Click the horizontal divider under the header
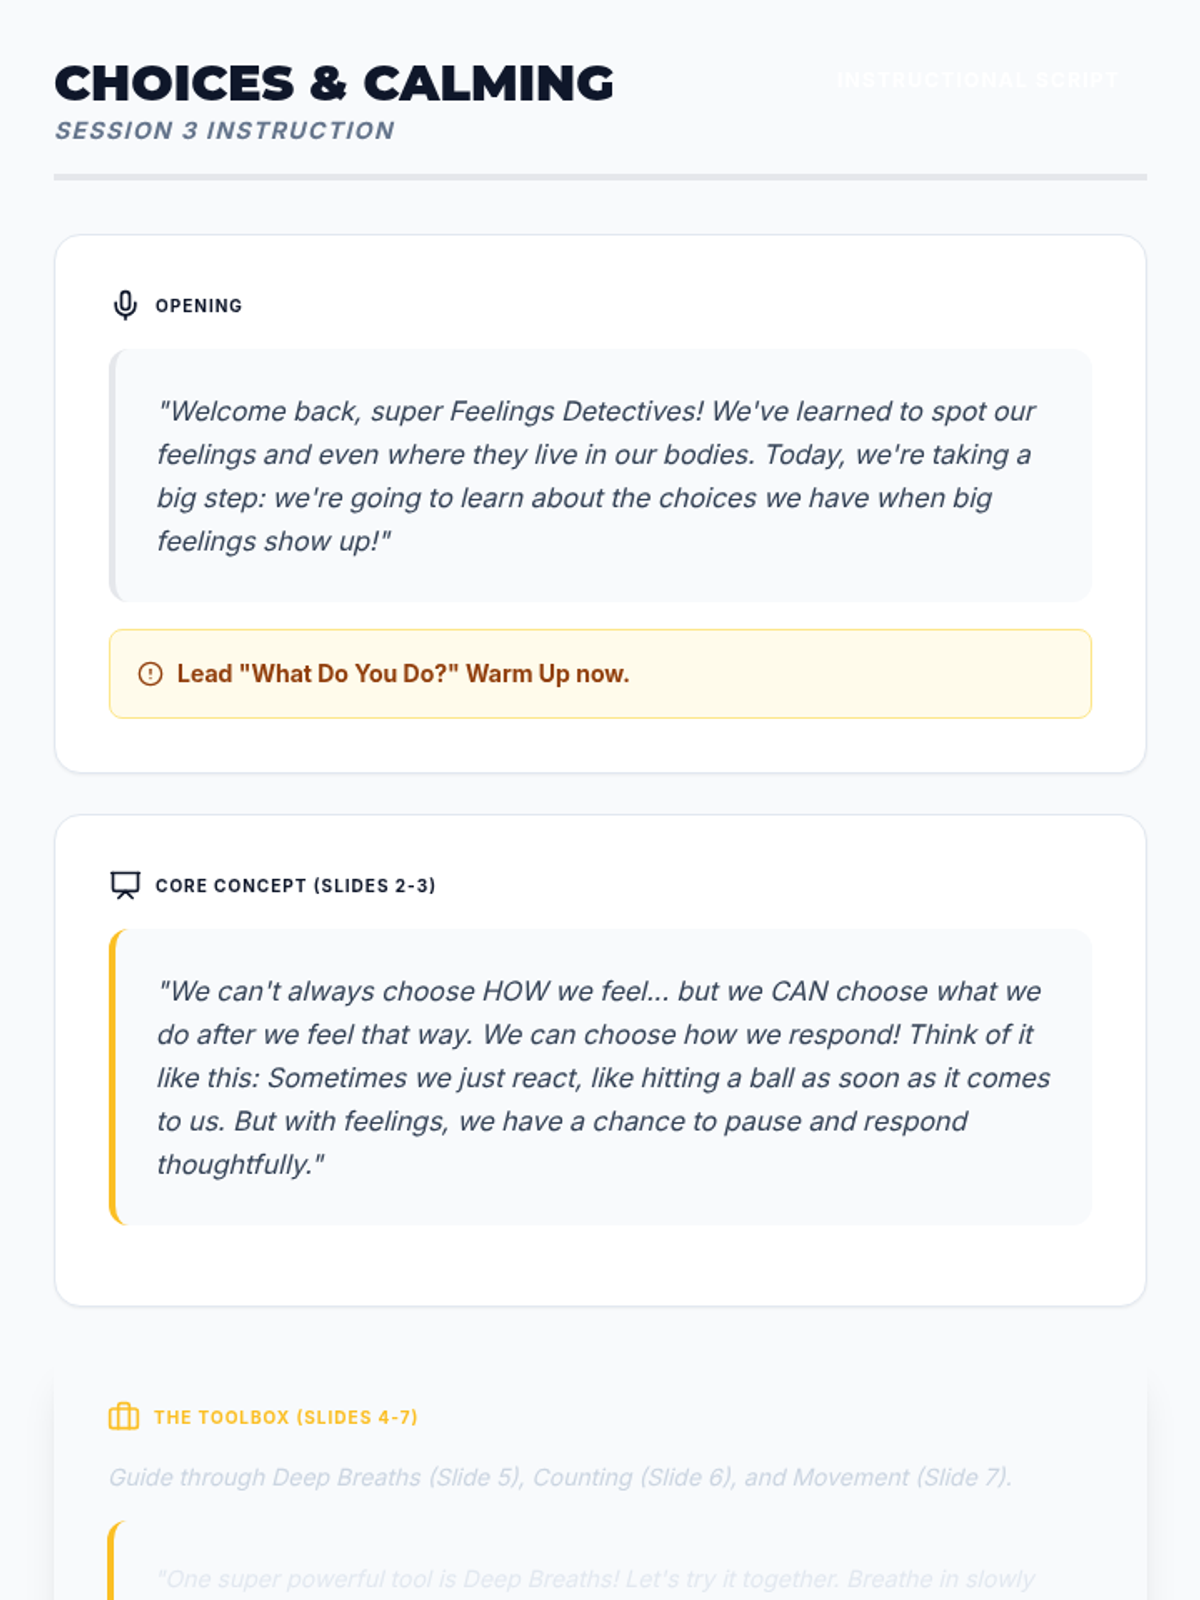Screen dimensions: 1200x1600 click(x=600, y=177)
